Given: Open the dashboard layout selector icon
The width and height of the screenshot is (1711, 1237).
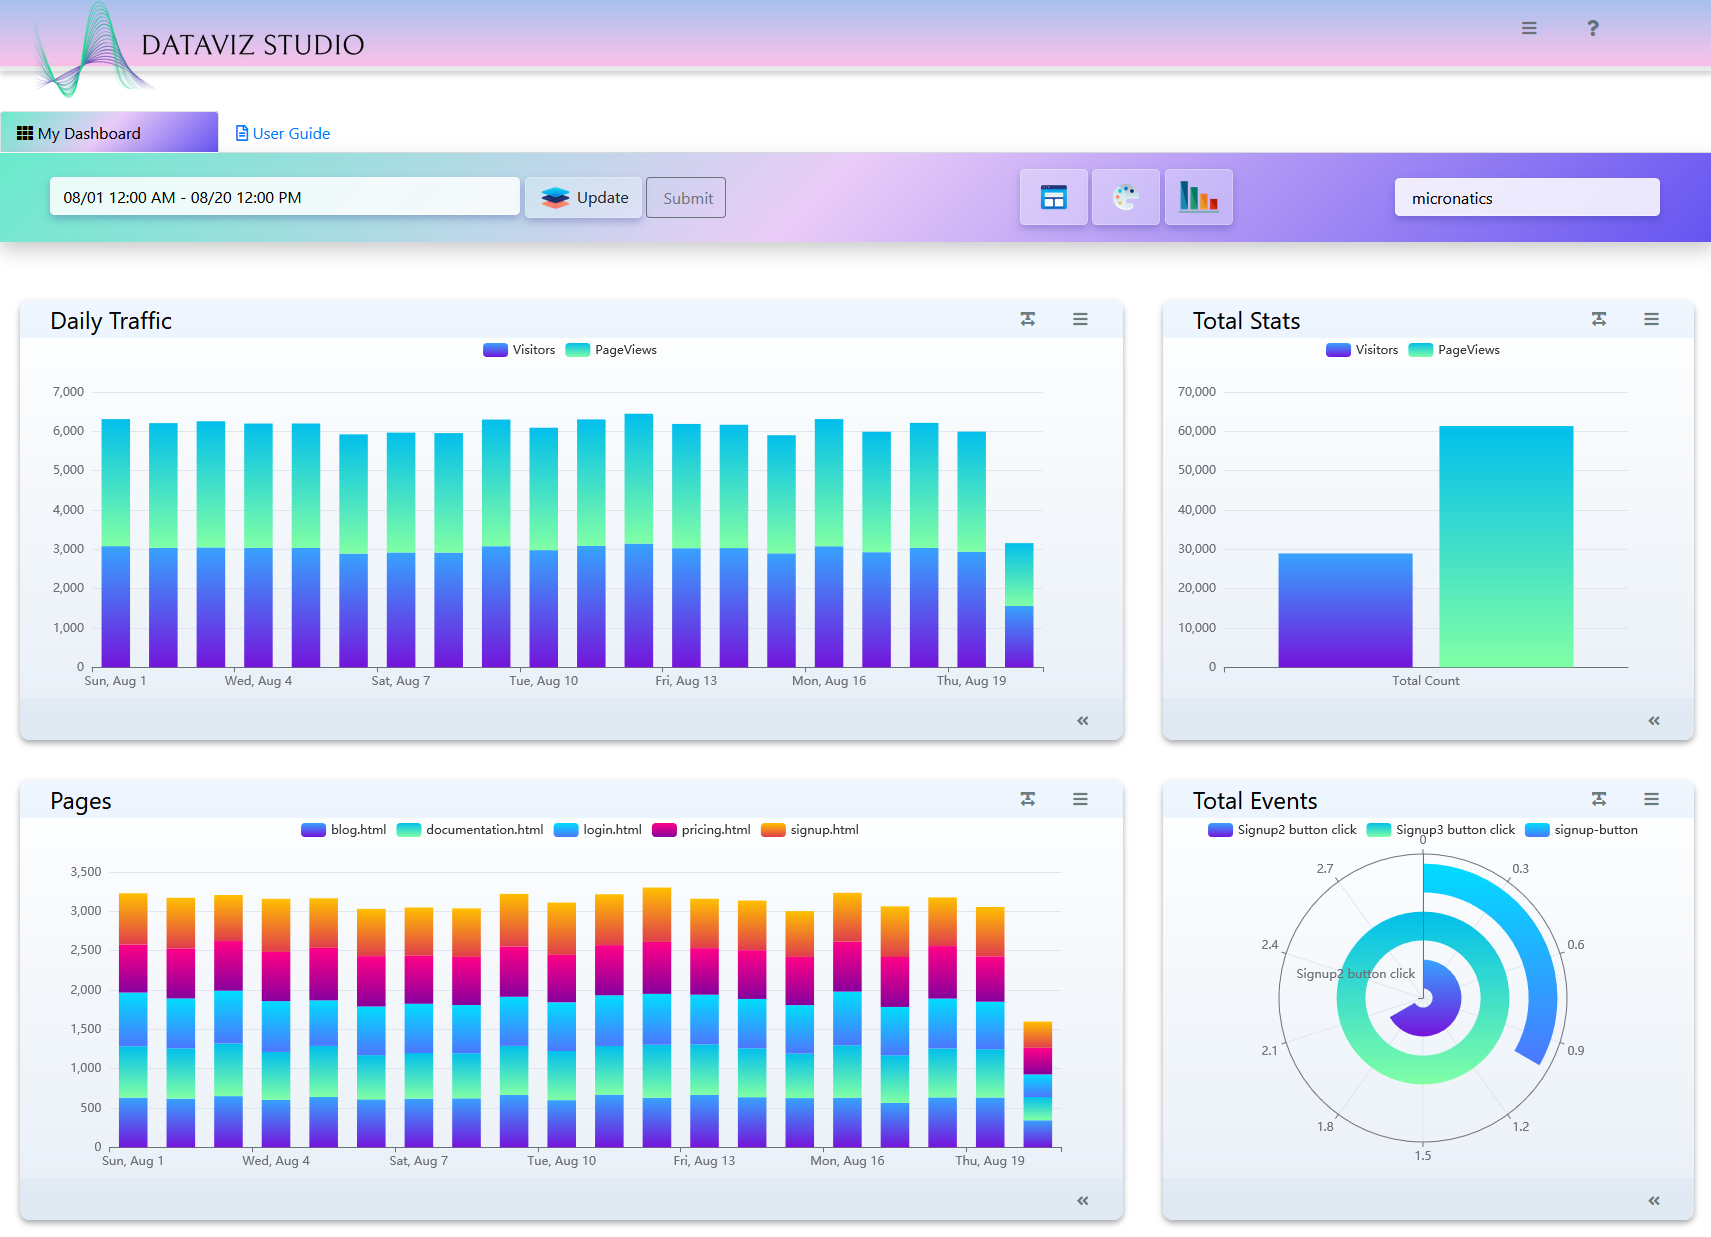Looking at the screenshot, I should pos(1053,197).
